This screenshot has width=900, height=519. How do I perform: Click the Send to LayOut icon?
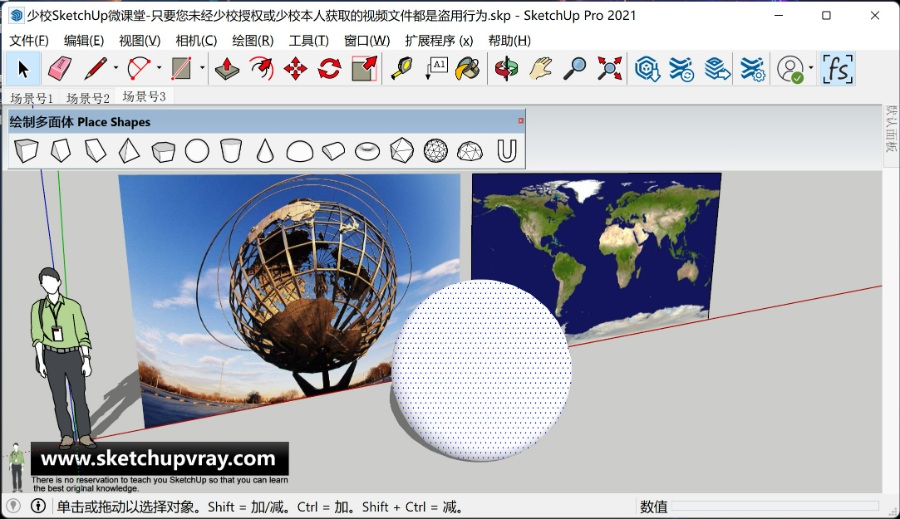tap(717, 69)
